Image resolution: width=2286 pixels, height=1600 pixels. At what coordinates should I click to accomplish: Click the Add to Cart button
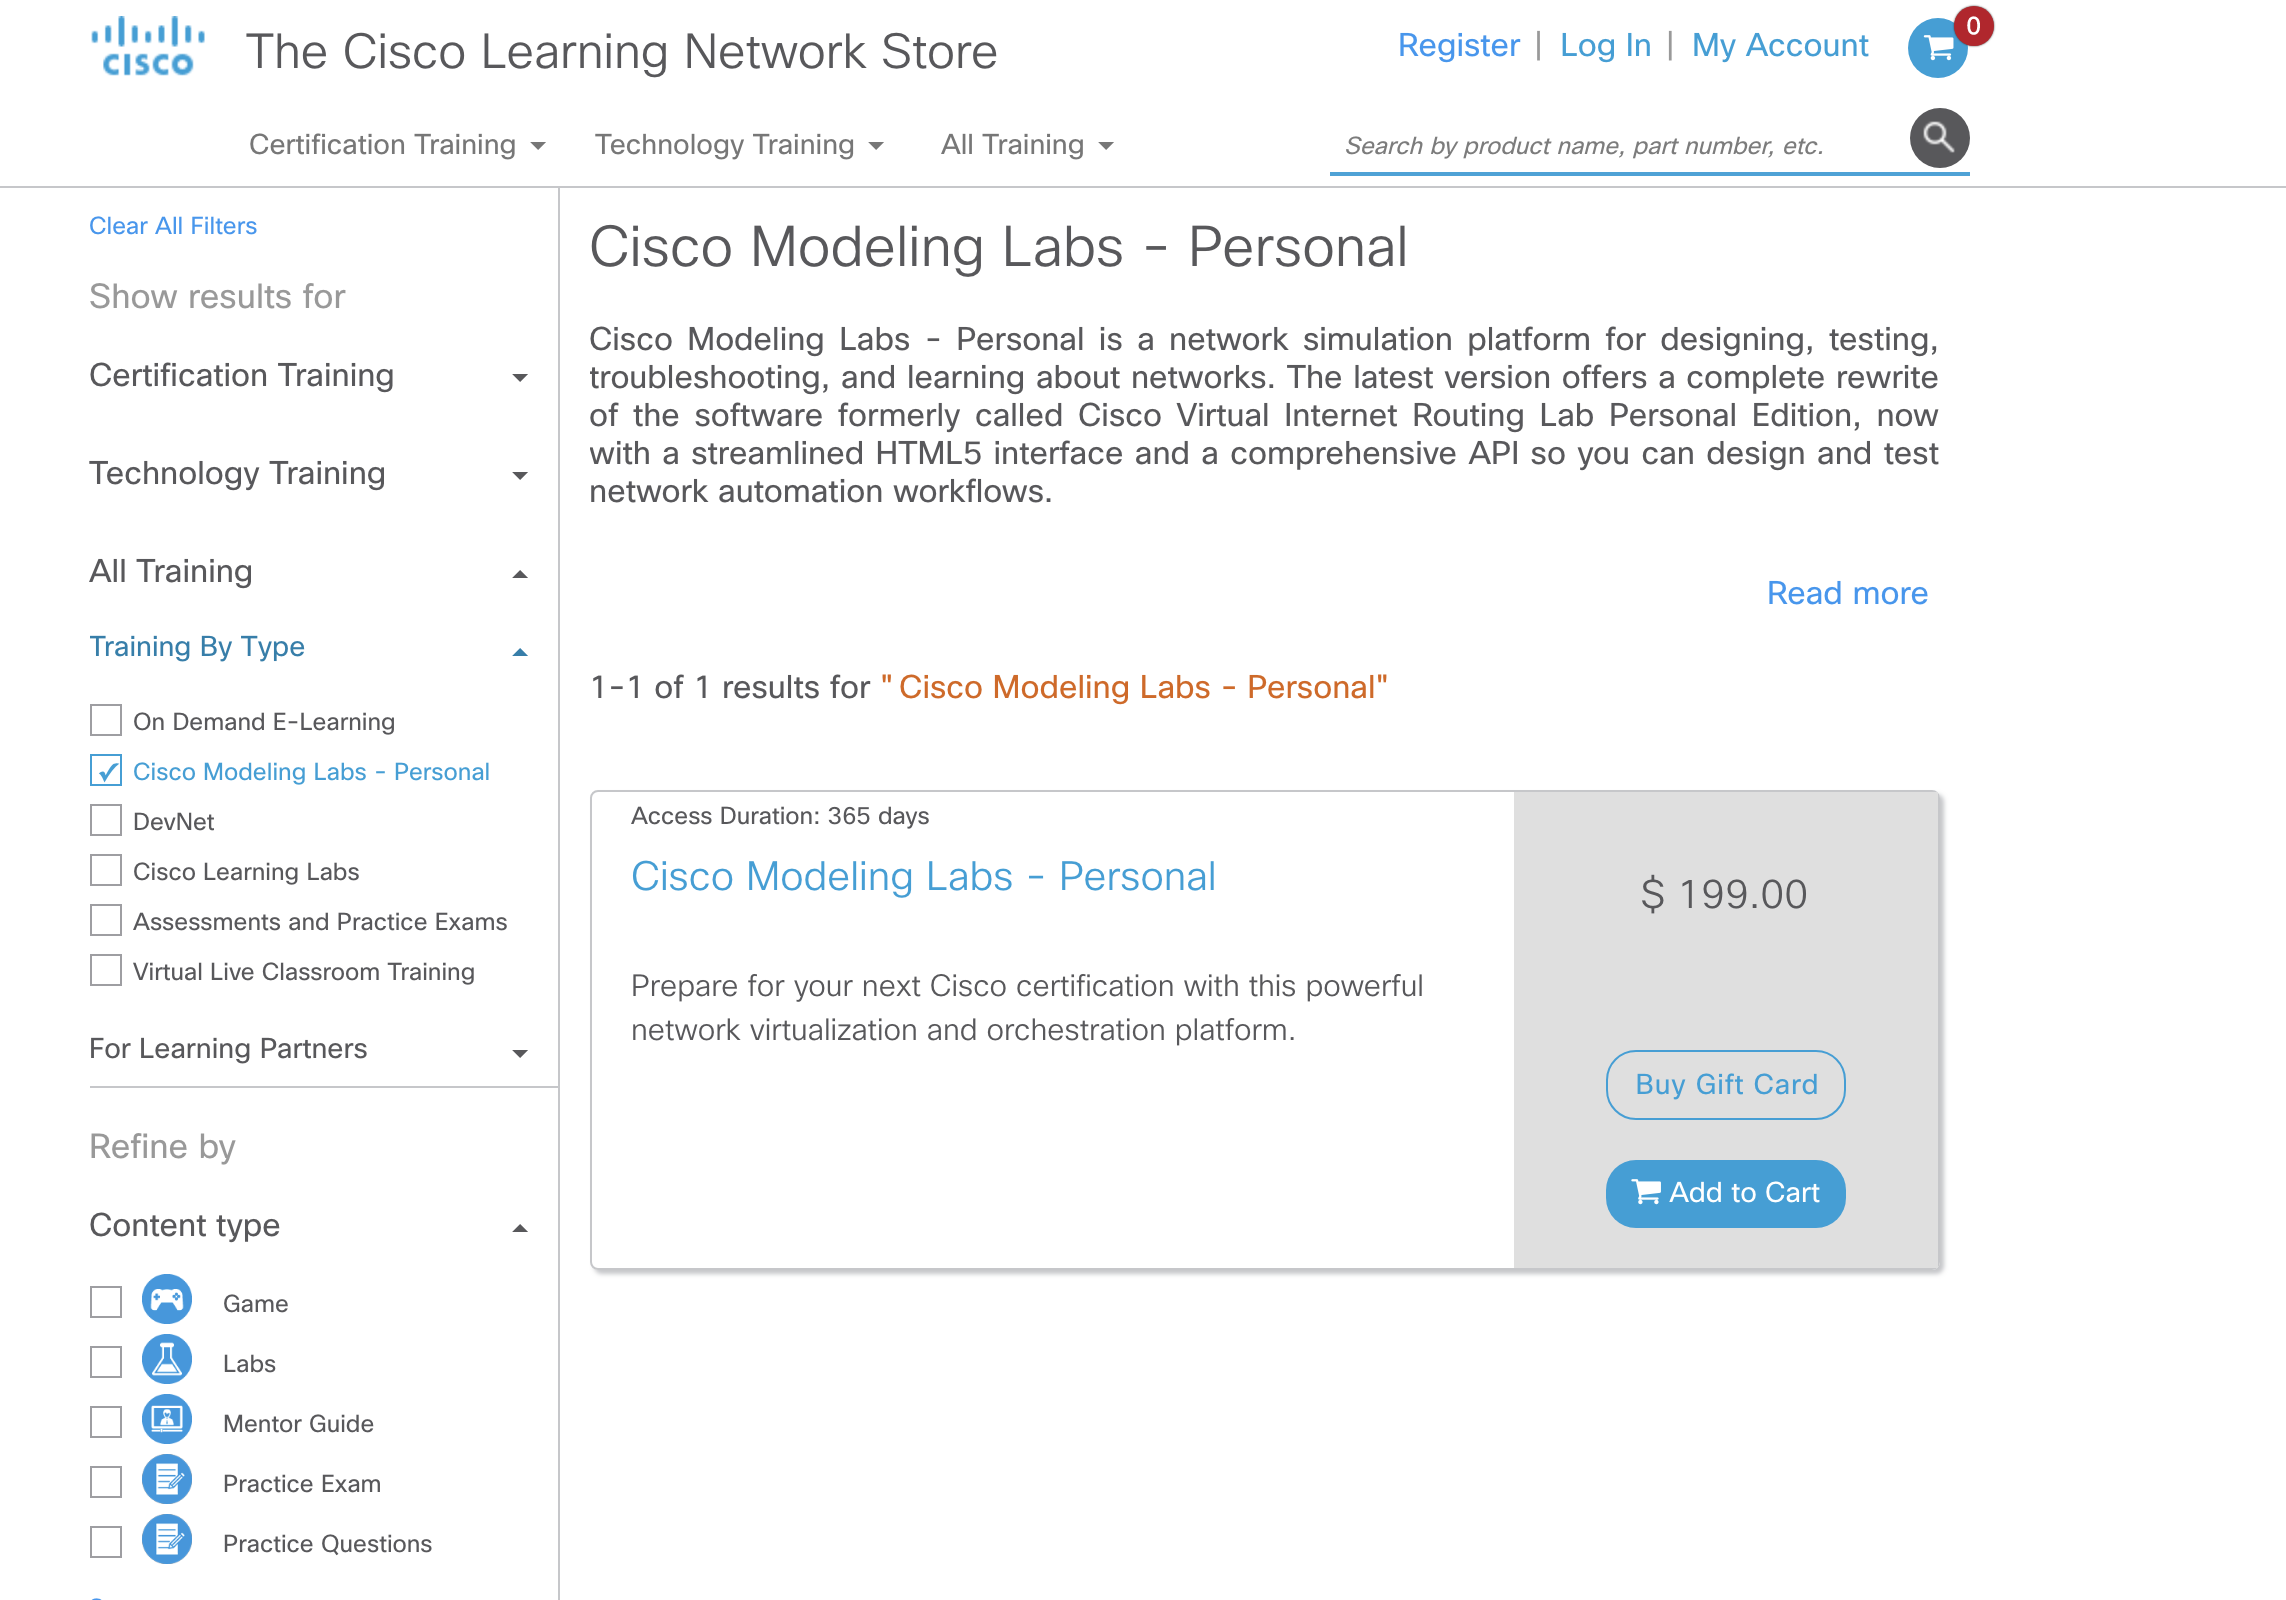[x=1724, y=1192]
